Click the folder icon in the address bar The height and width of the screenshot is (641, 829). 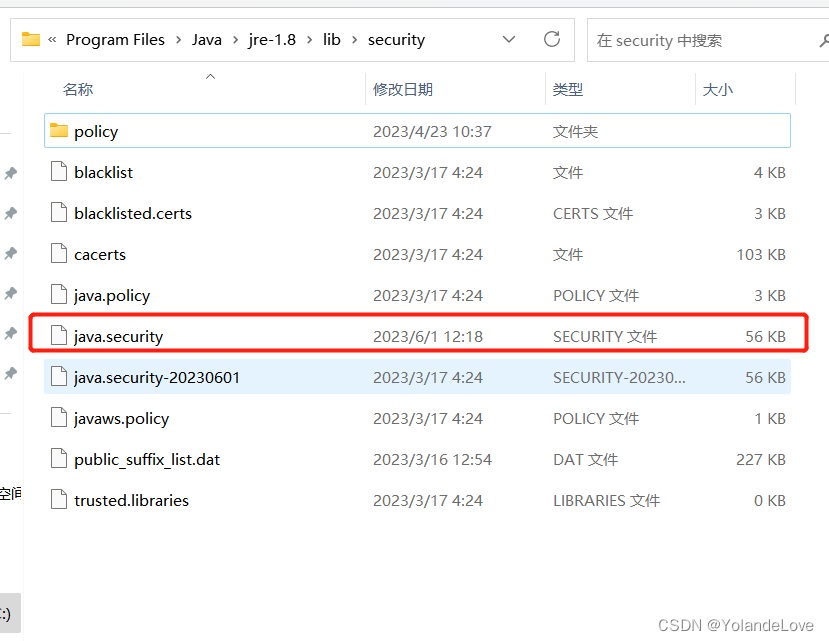click(x=31, y=39)
